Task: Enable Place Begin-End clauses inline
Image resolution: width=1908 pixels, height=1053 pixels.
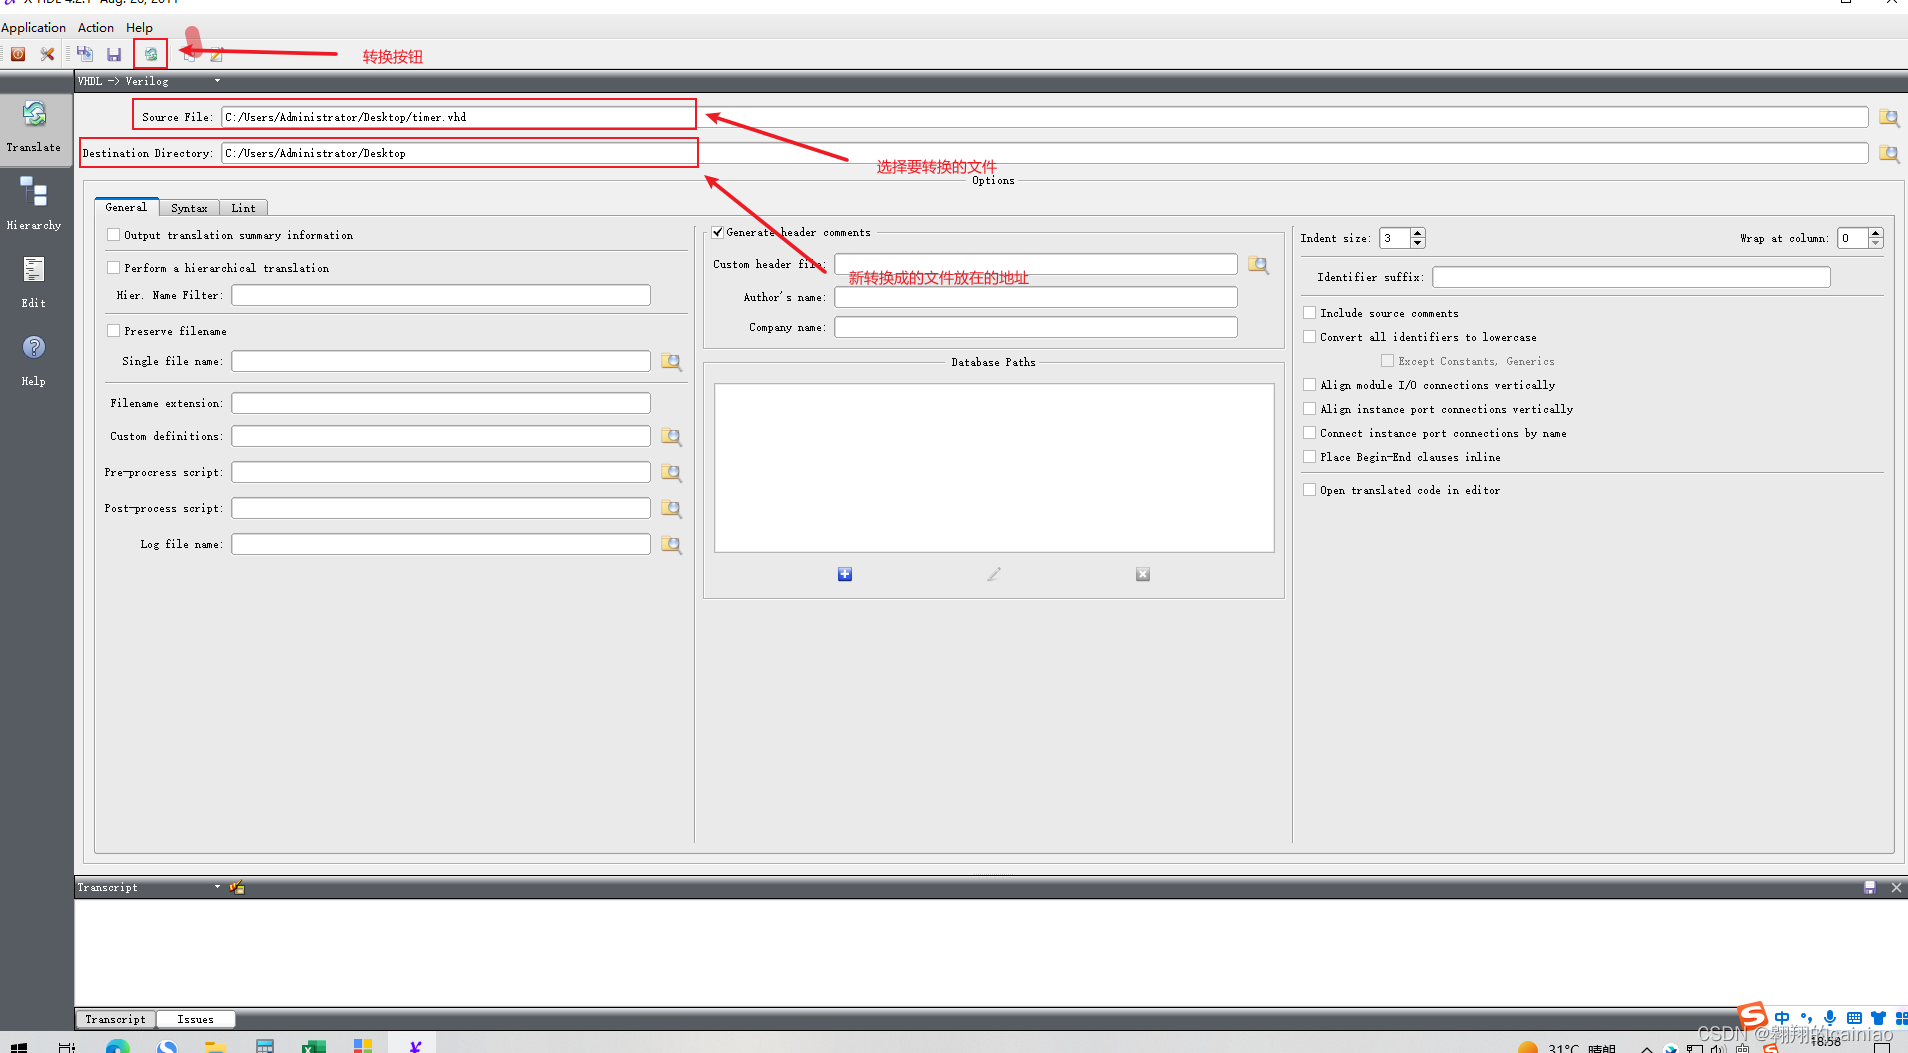Action: (x=1310, y=457)
